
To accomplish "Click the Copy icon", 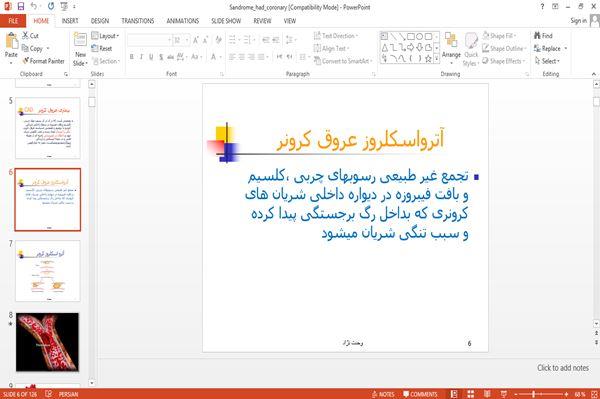I will click(25, 48).
